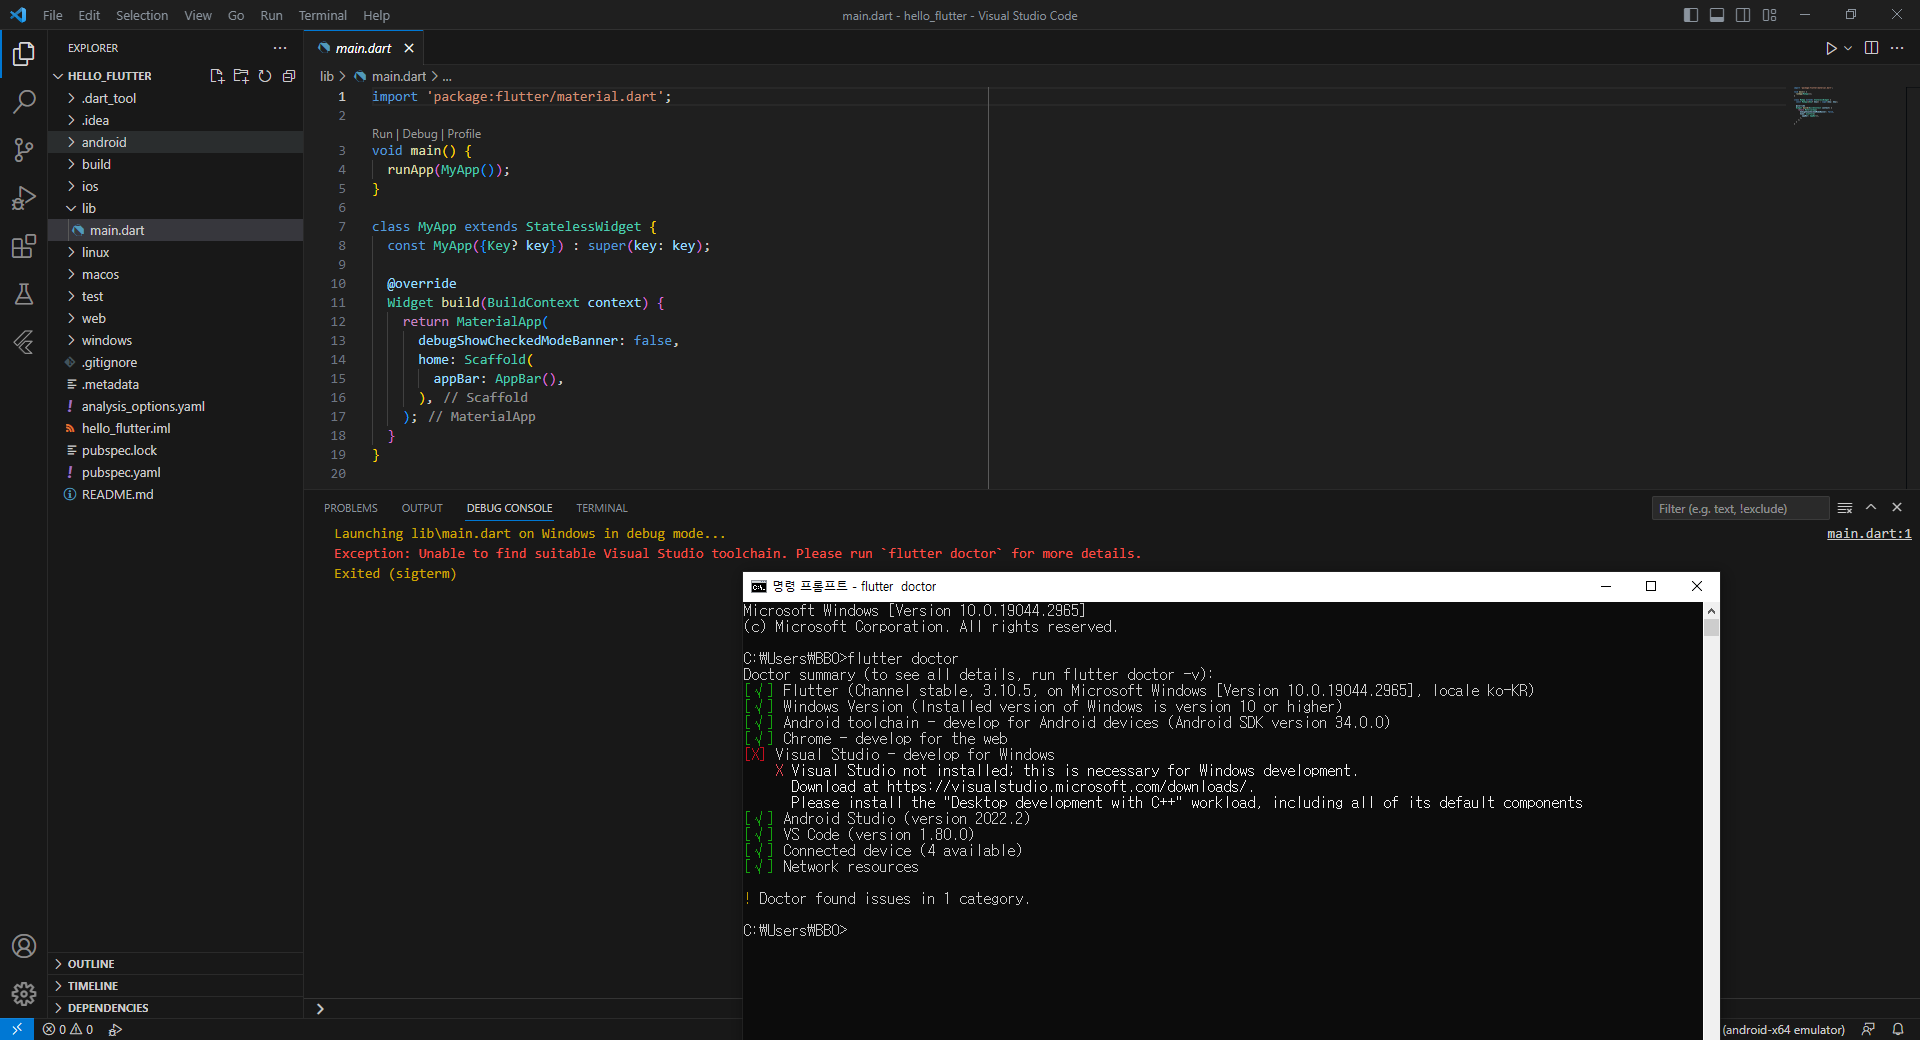This screenshot has width=1920, height=1040.
Task: Open the Explorer view in activity bar
Action: click(24, 53)
